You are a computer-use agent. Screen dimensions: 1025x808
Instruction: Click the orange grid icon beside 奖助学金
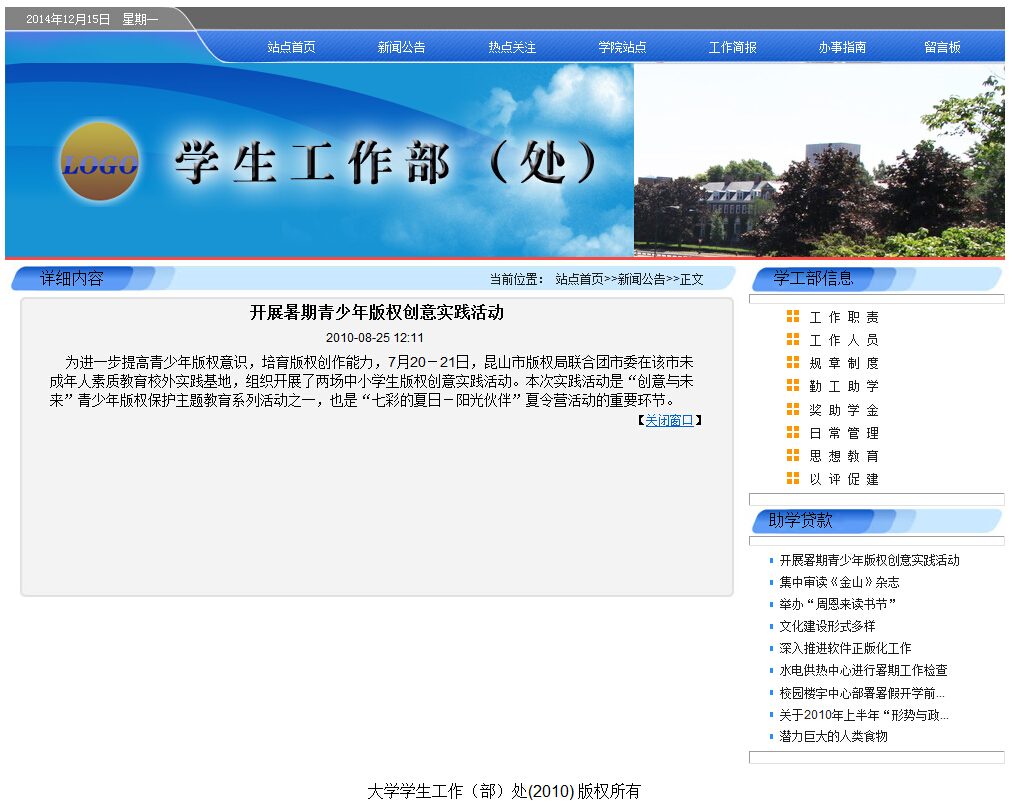point(793,409)
